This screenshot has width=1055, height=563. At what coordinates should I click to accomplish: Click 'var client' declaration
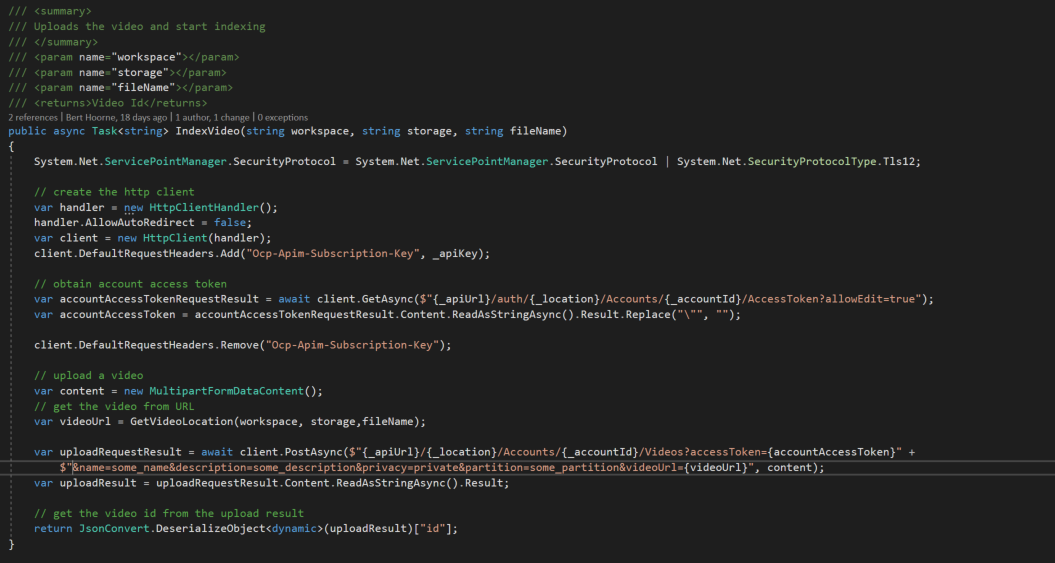click(x=66, y=237)
